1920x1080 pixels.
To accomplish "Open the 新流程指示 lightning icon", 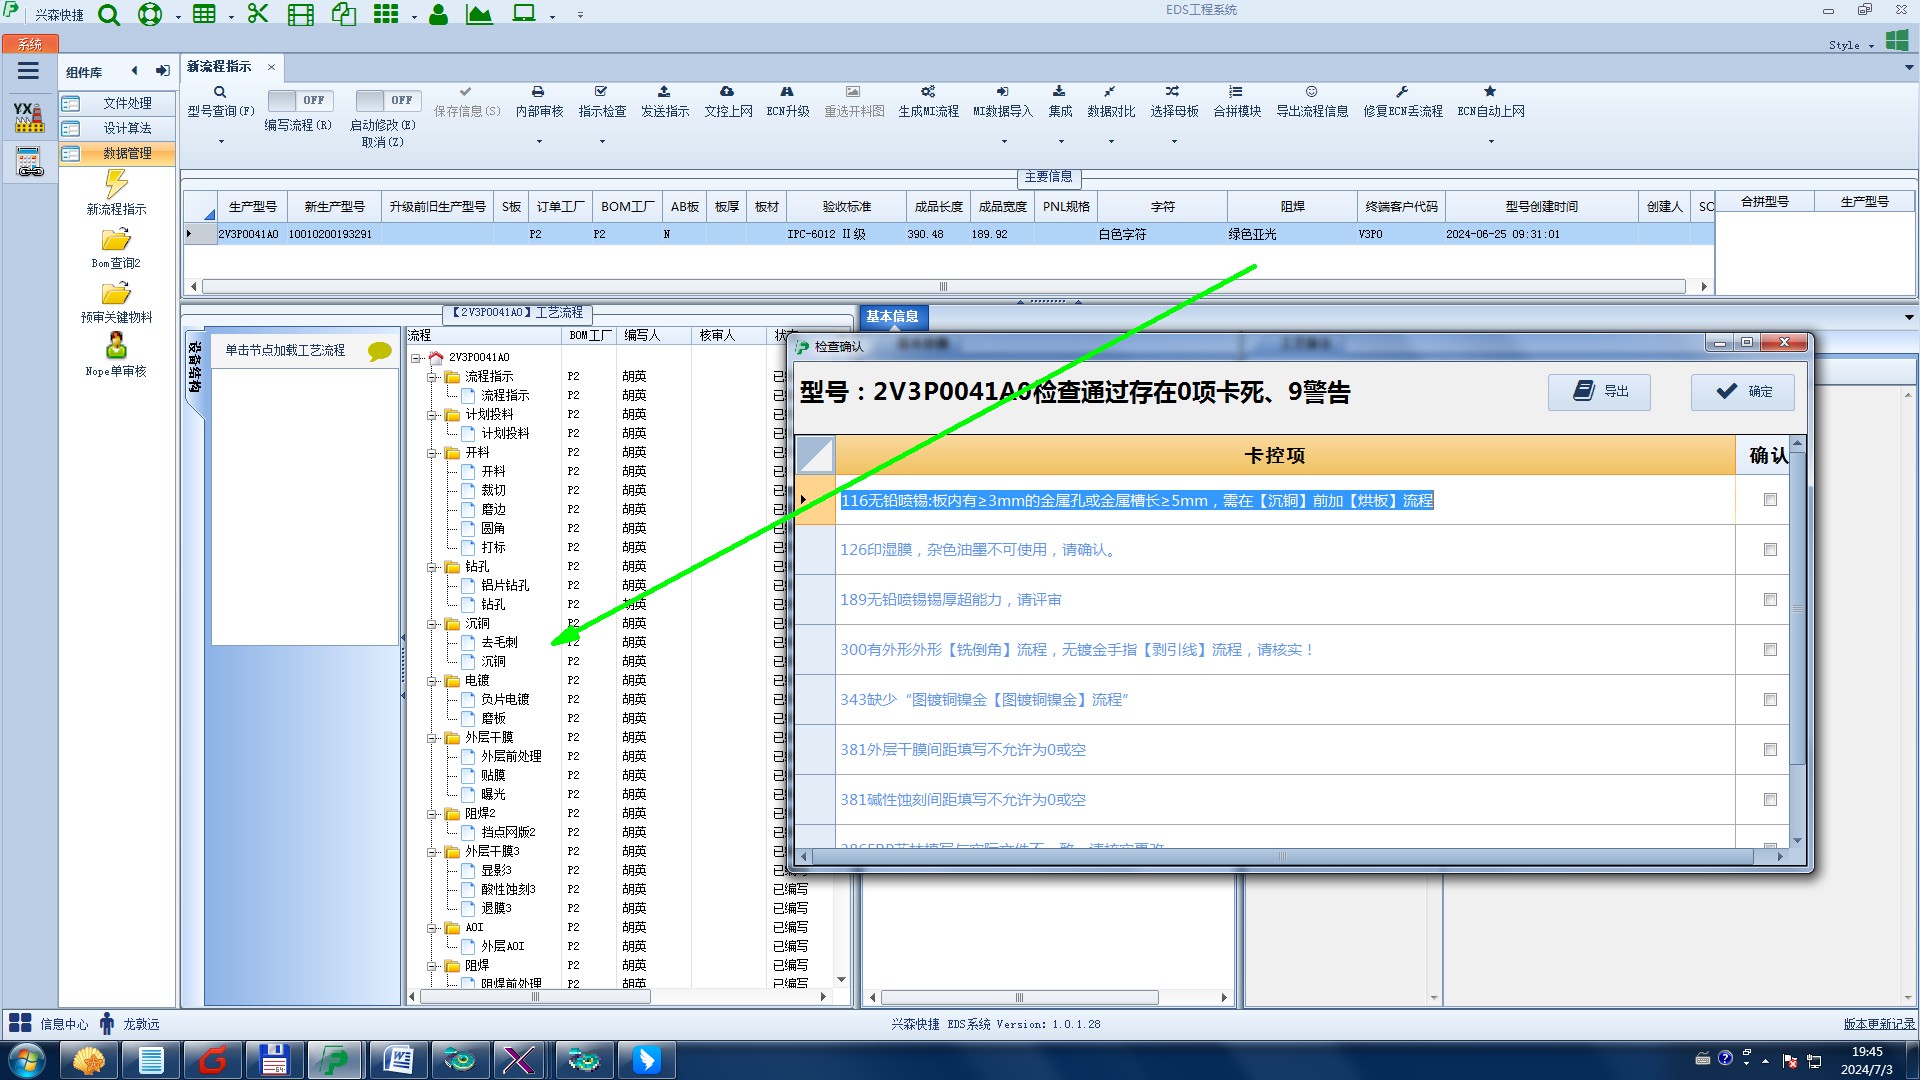I will [x=116, y=184].
